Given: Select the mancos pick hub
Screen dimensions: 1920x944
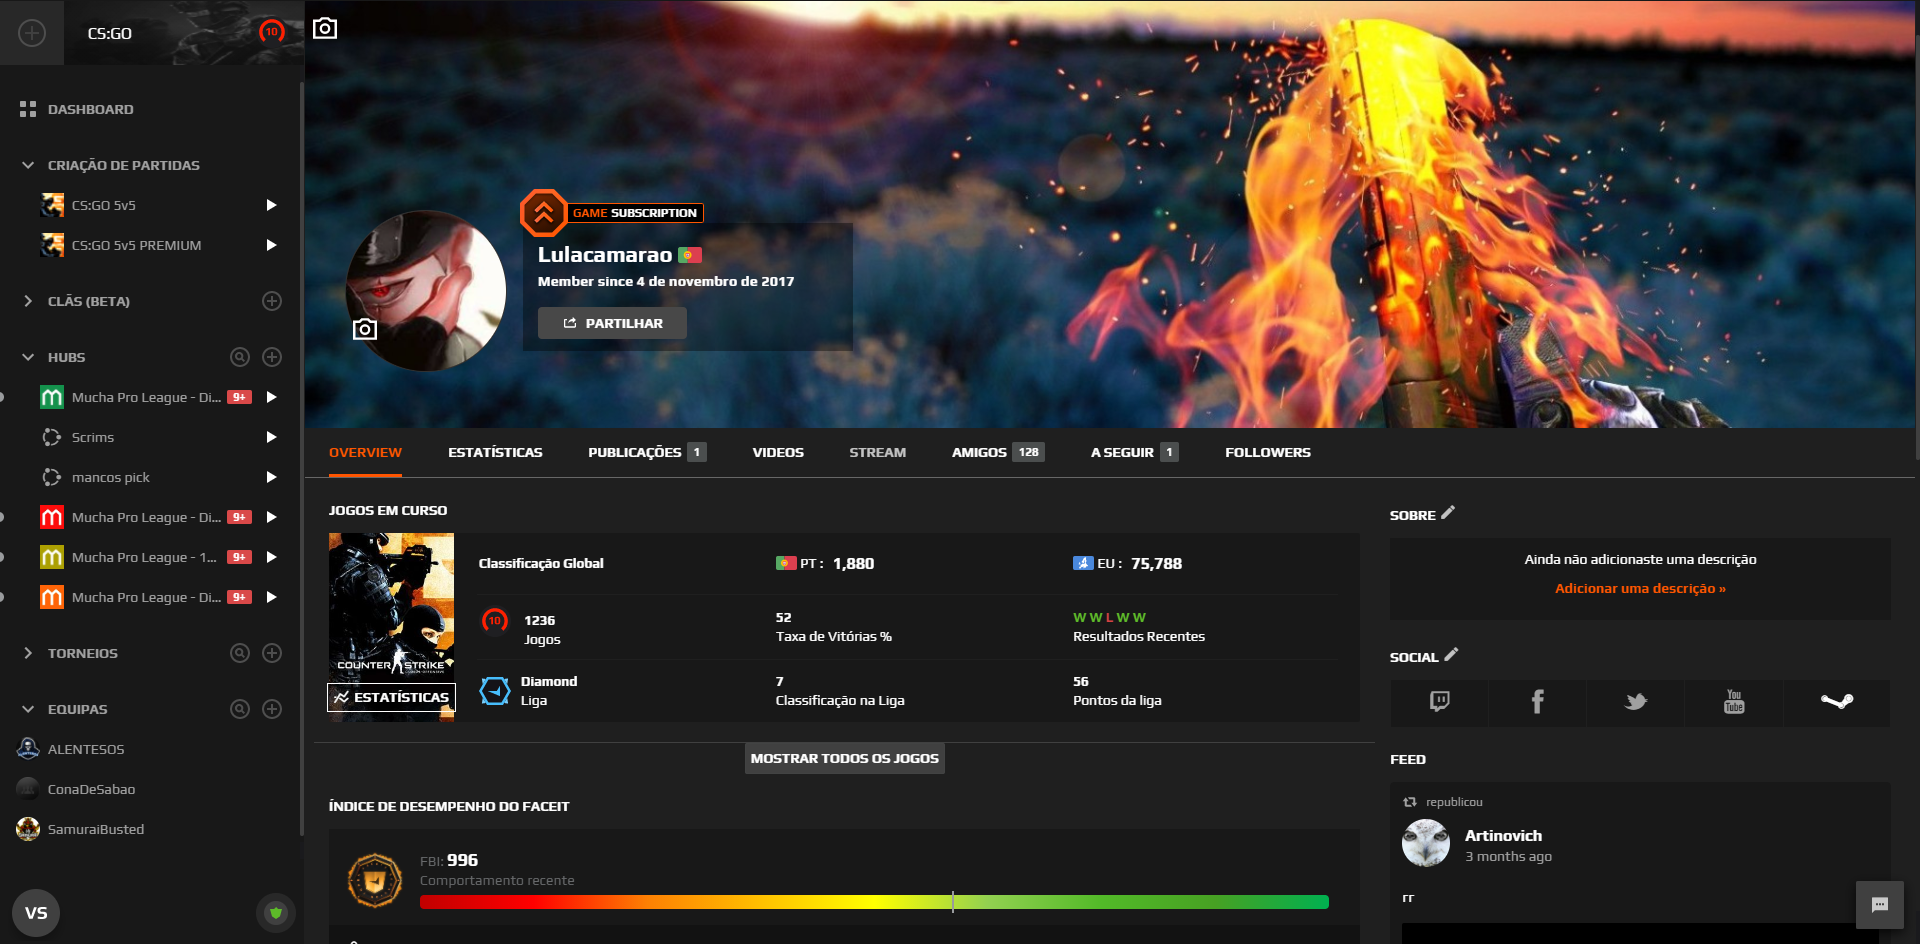Looking at the screenshot, I should click(111, 477).
